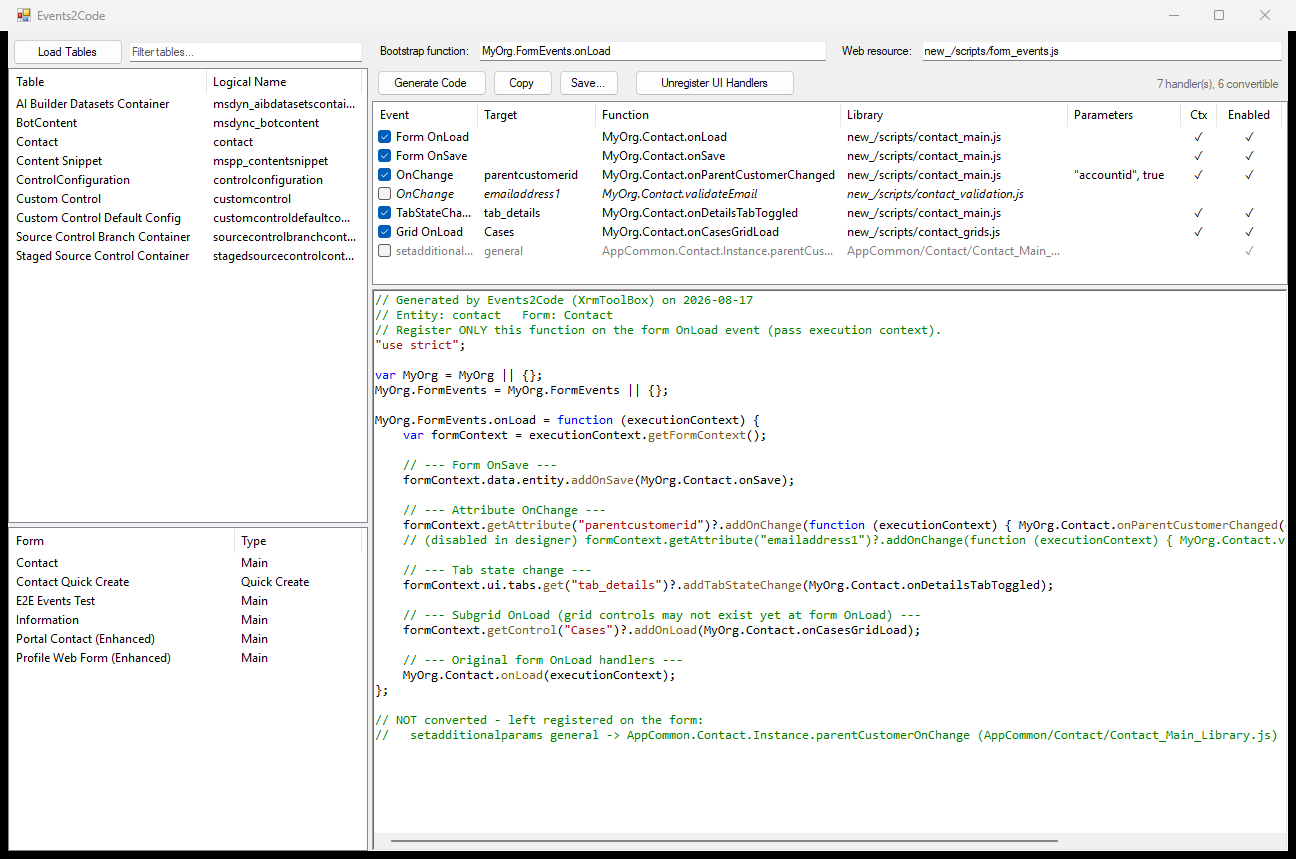
Task: Click the Load Tables button
Action: [x=67, y=52]
